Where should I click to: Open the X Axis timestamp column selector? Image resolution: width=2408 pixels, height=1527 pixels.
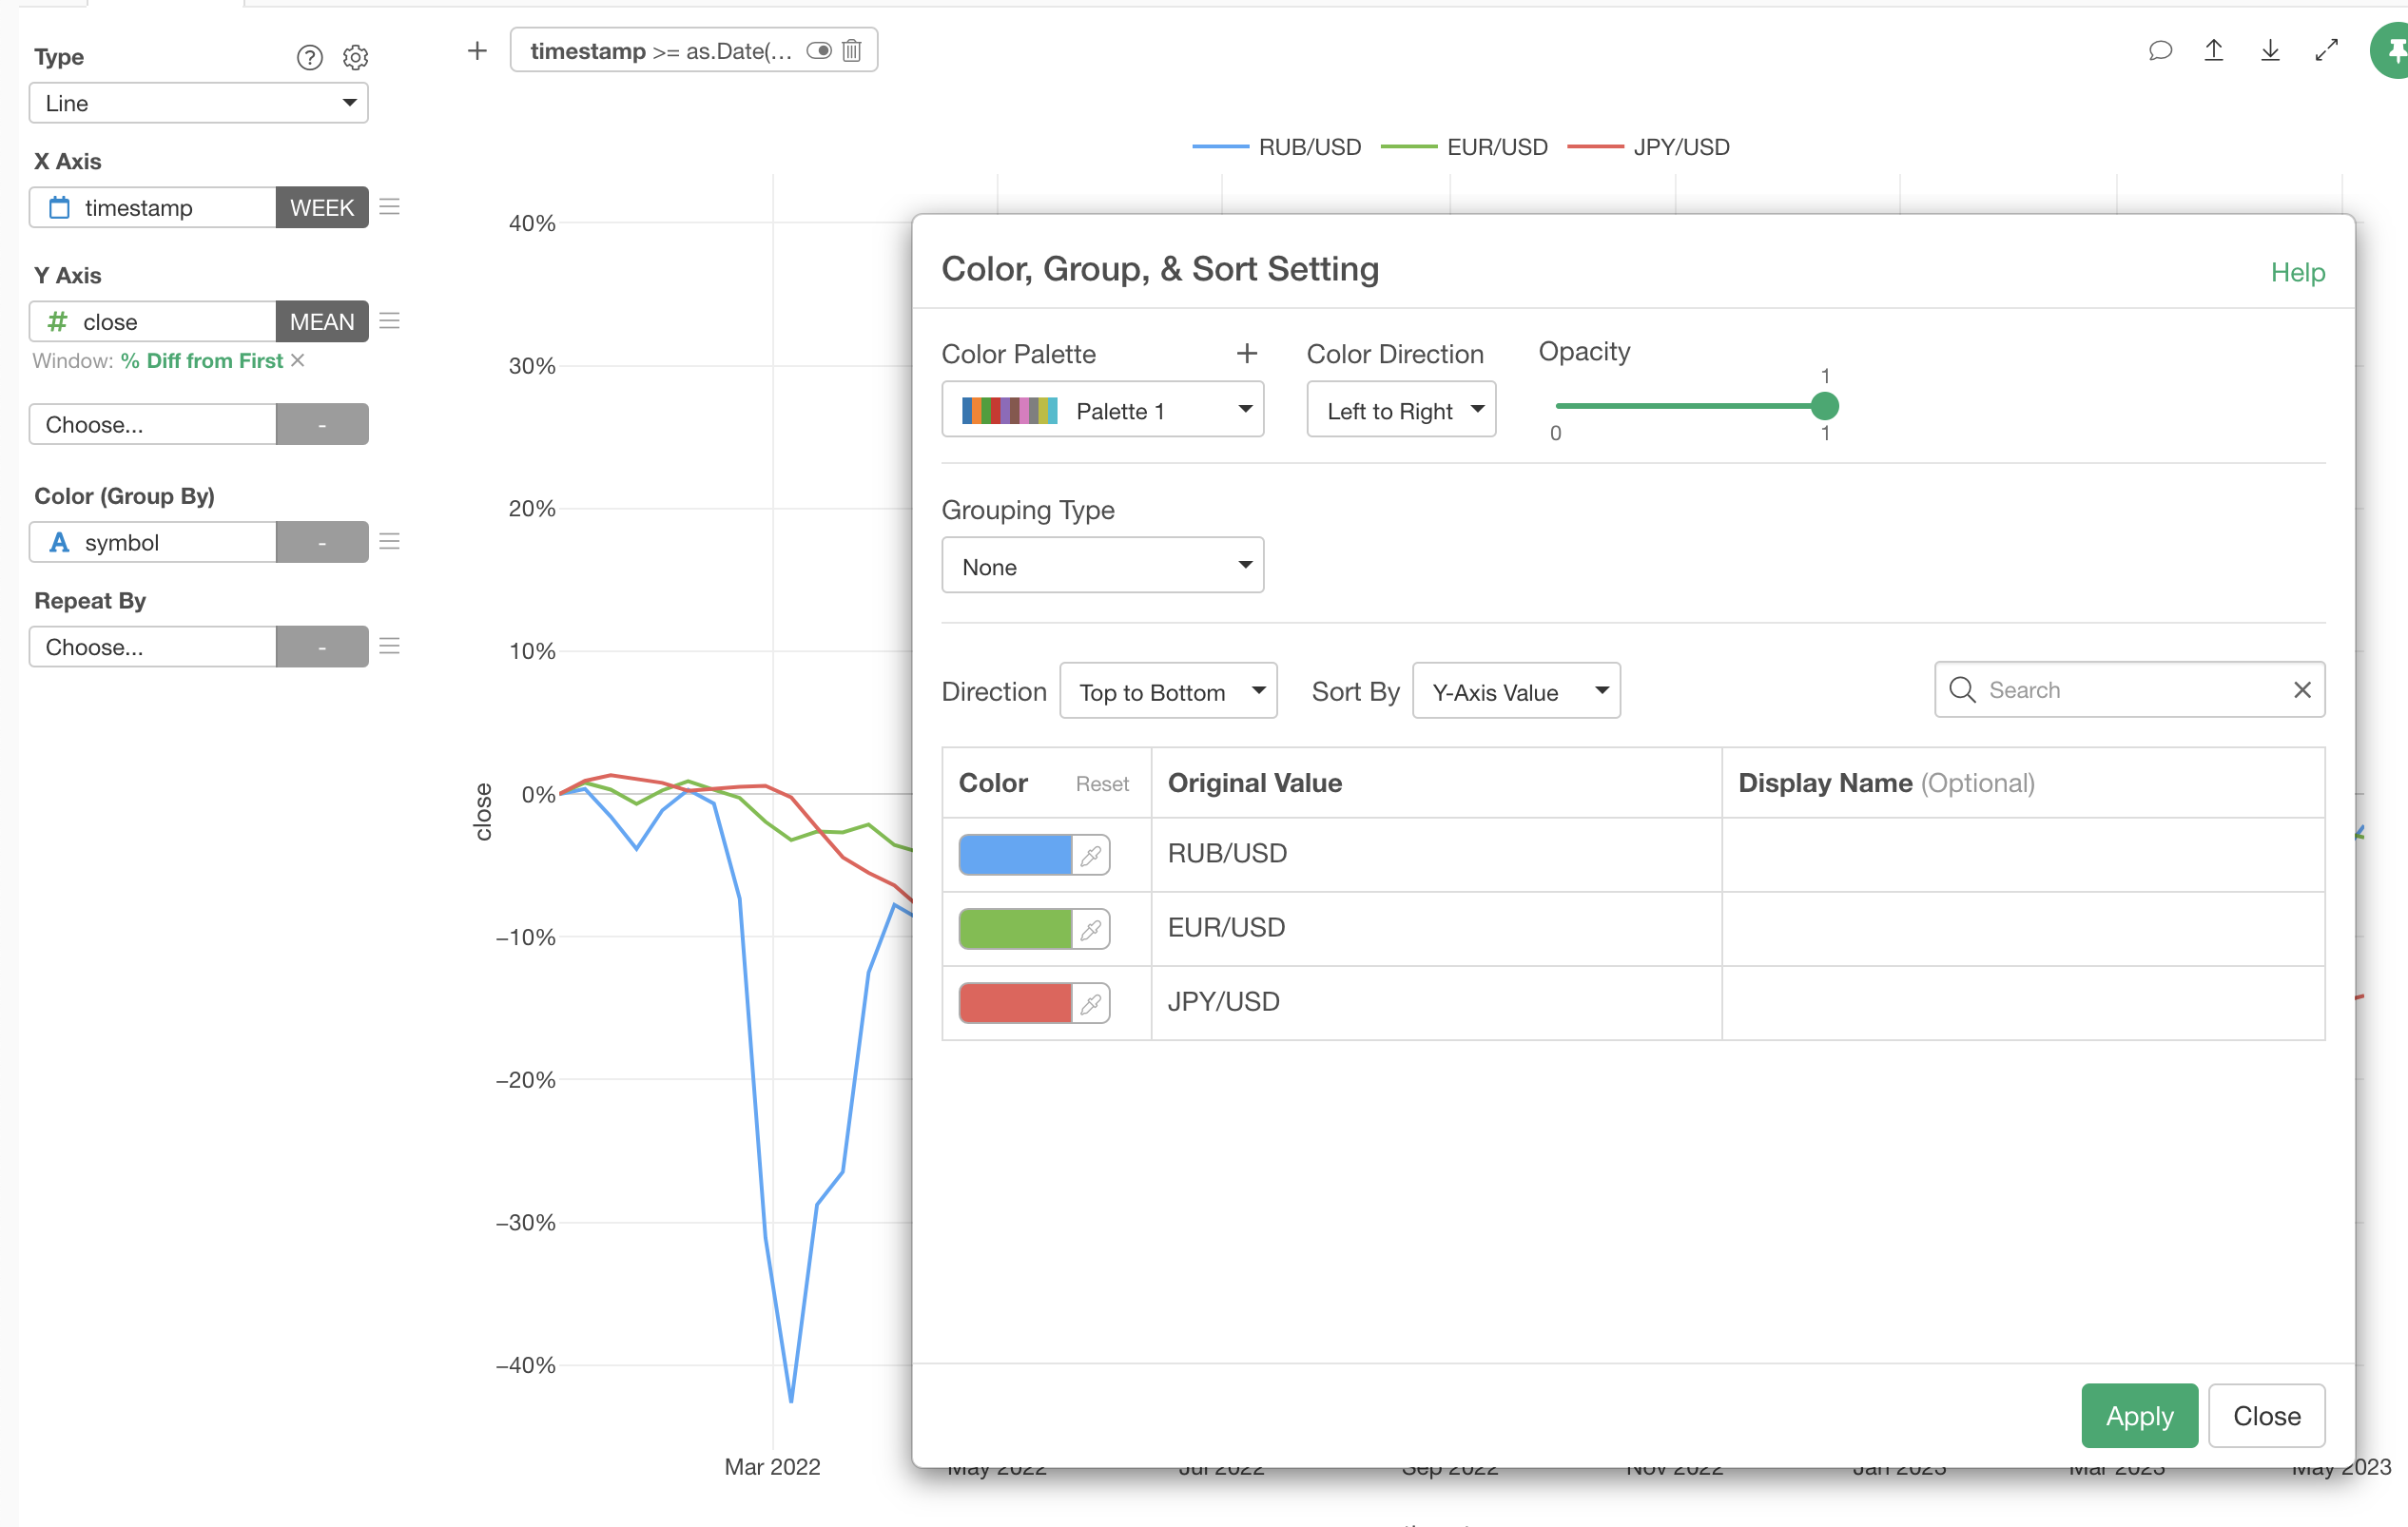[x=153, y=207]
